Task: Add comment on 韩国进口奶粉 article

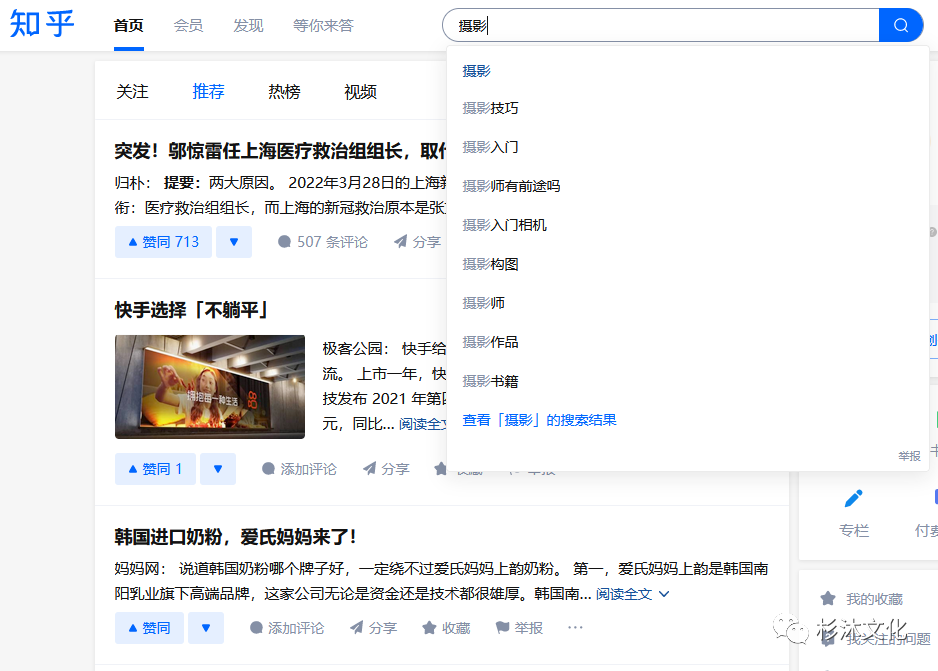Action: tap(287, 628)
